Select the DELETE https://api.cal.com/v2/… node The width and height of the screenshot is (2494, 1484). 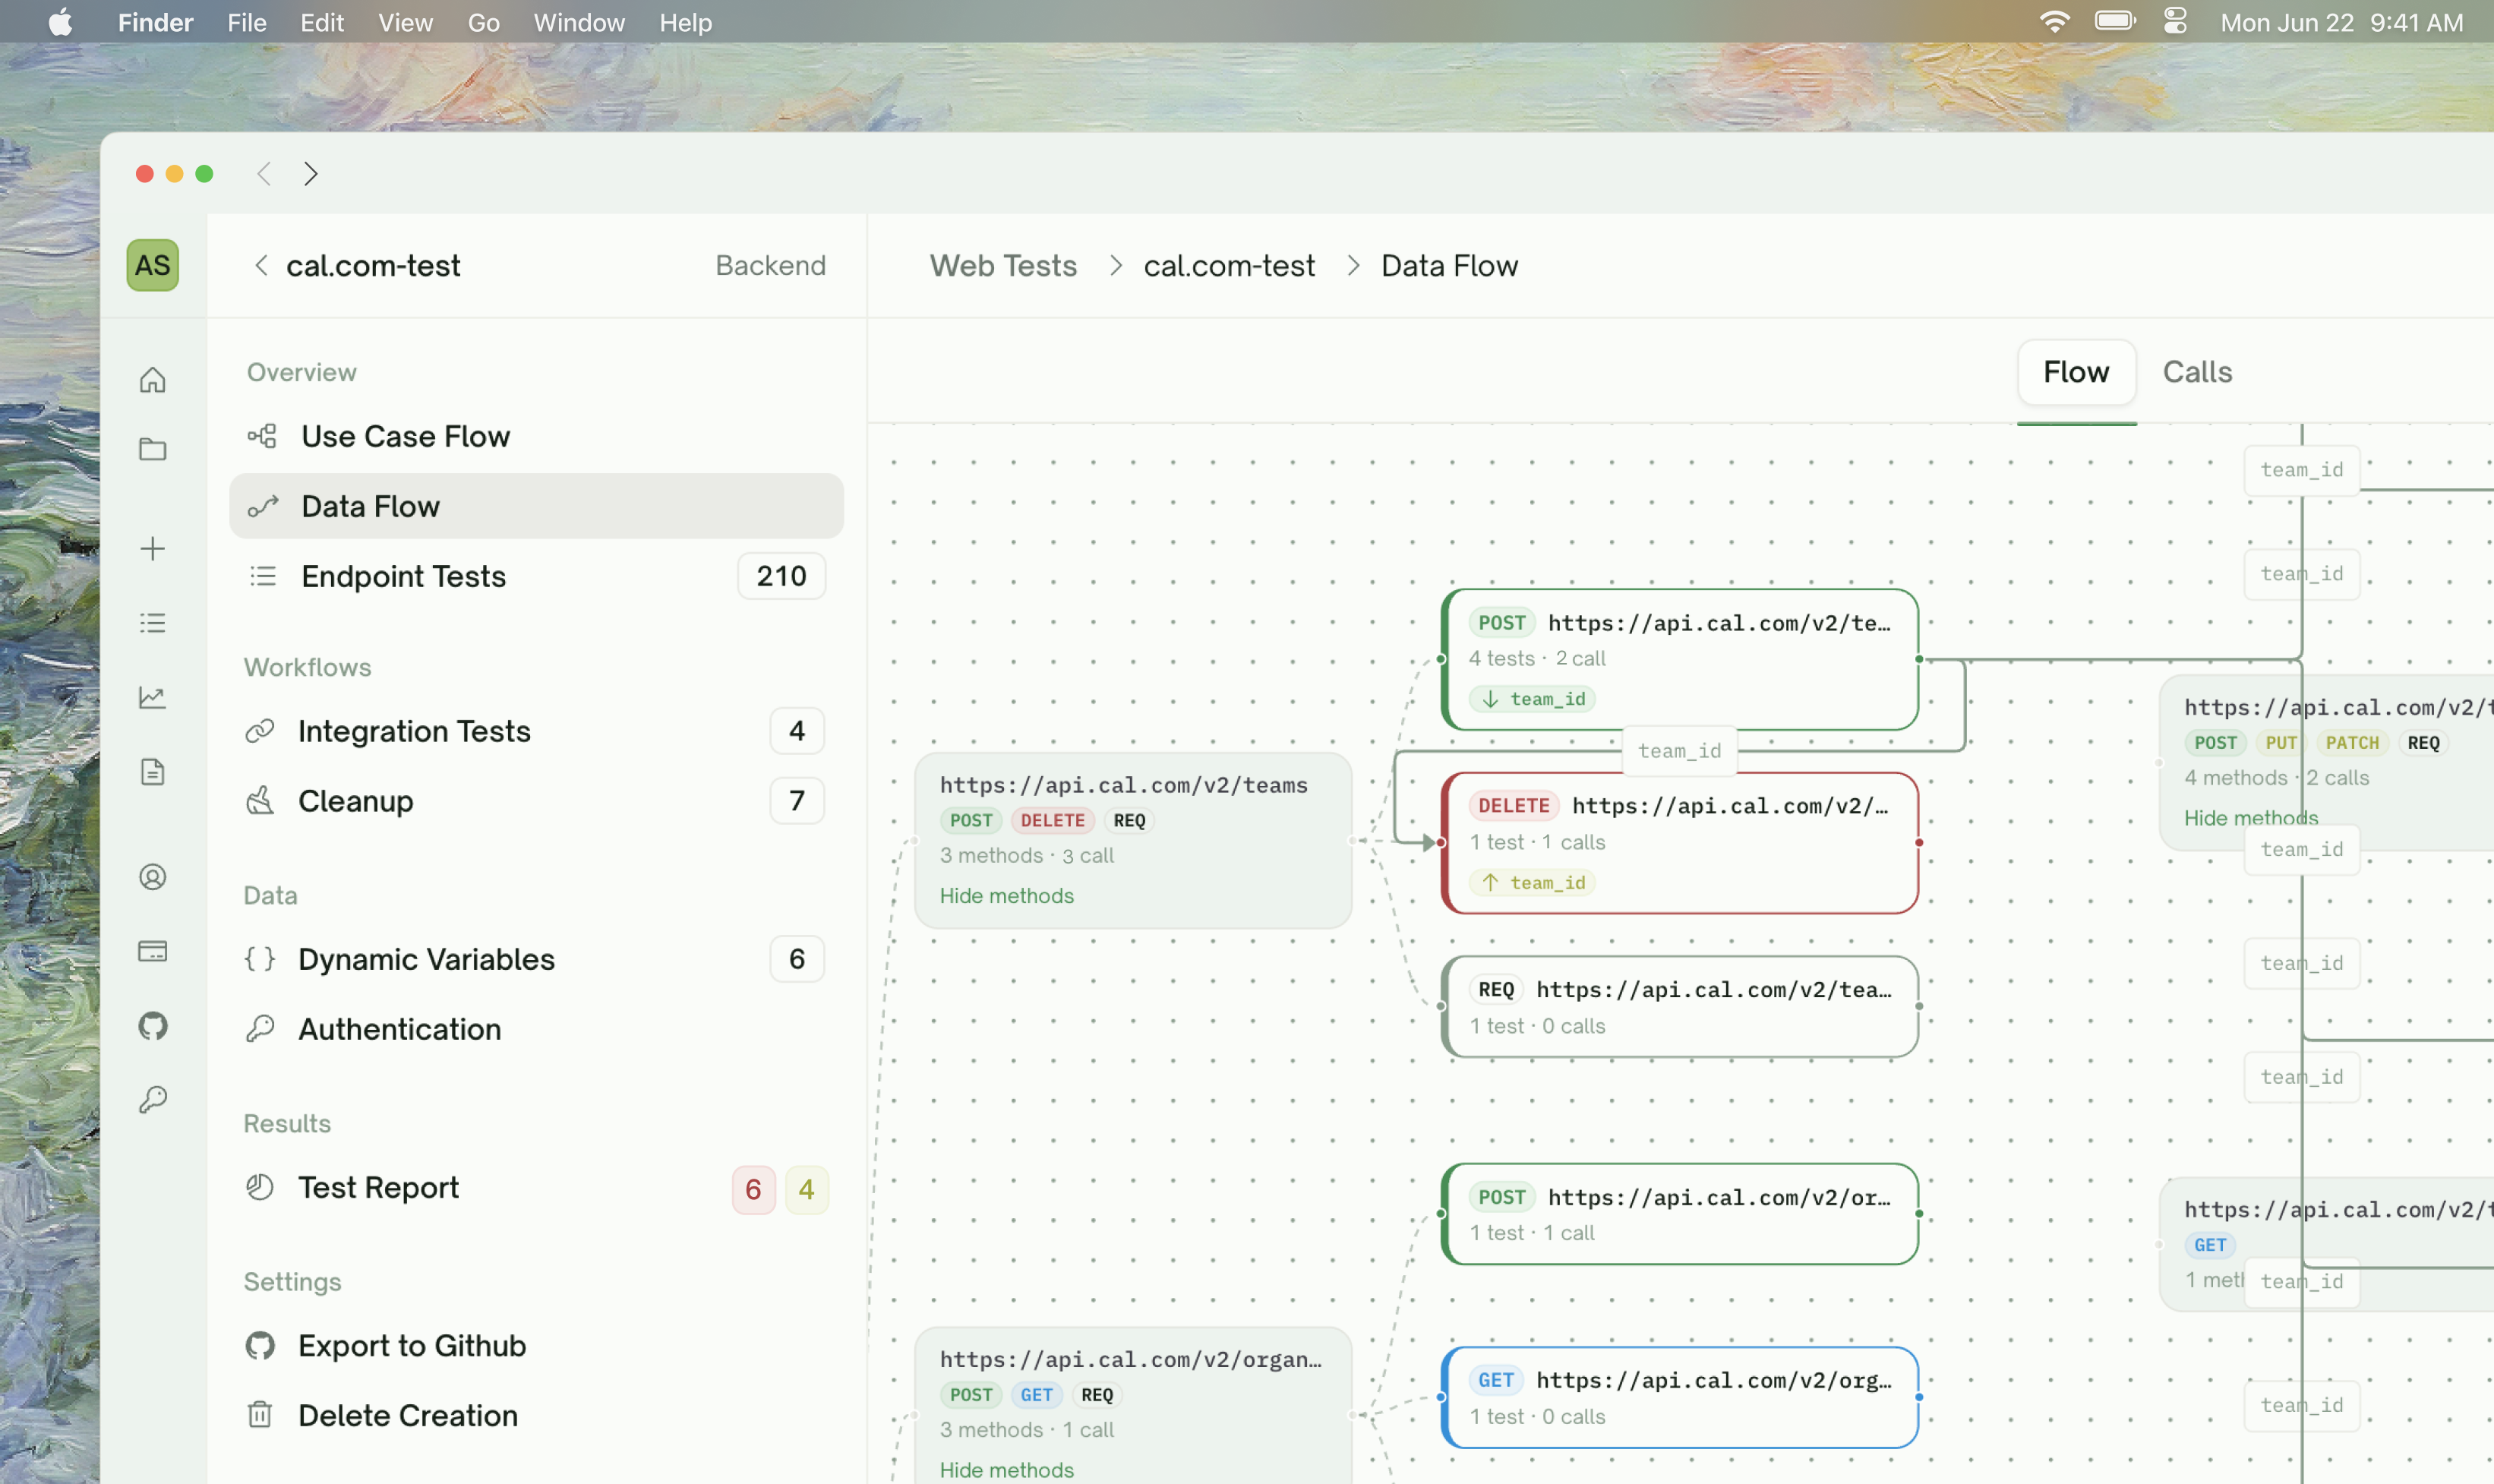(1679, 843)
